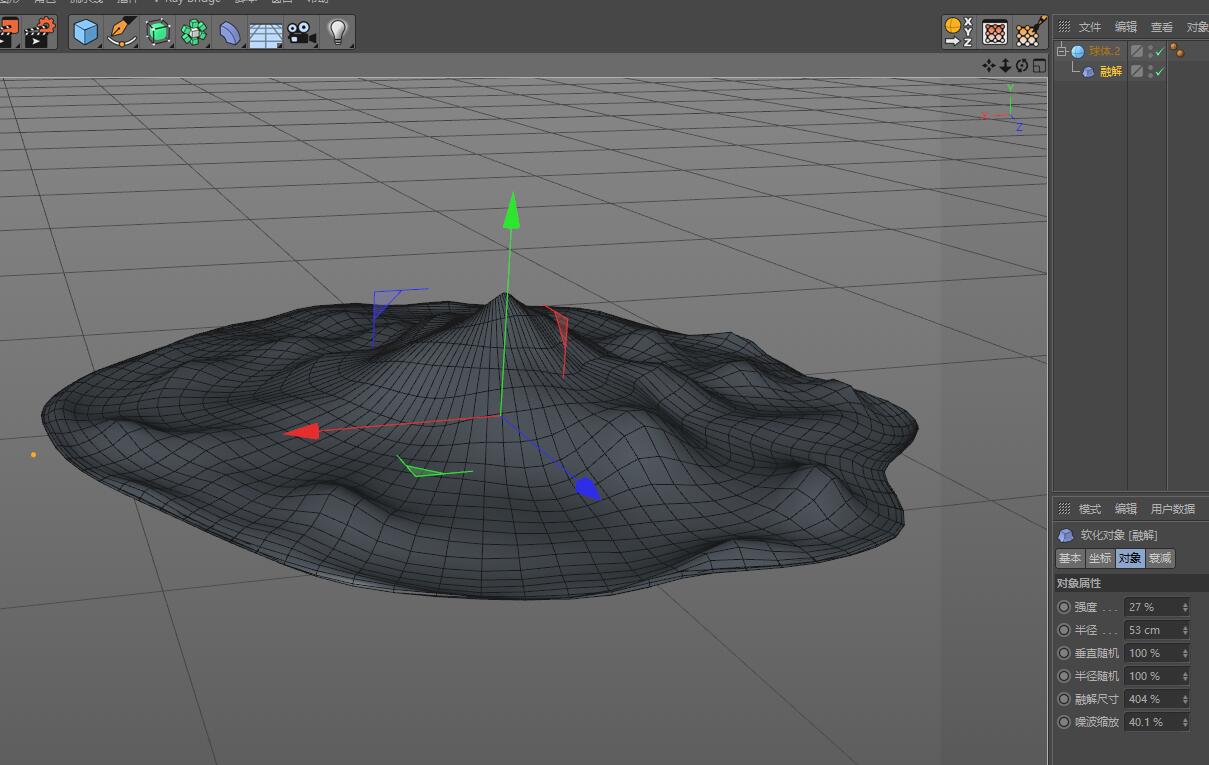Screen dimensions: 1209x765
Task: Toggle the layer square for 球体.2
Action: [x=1137, y=51]
